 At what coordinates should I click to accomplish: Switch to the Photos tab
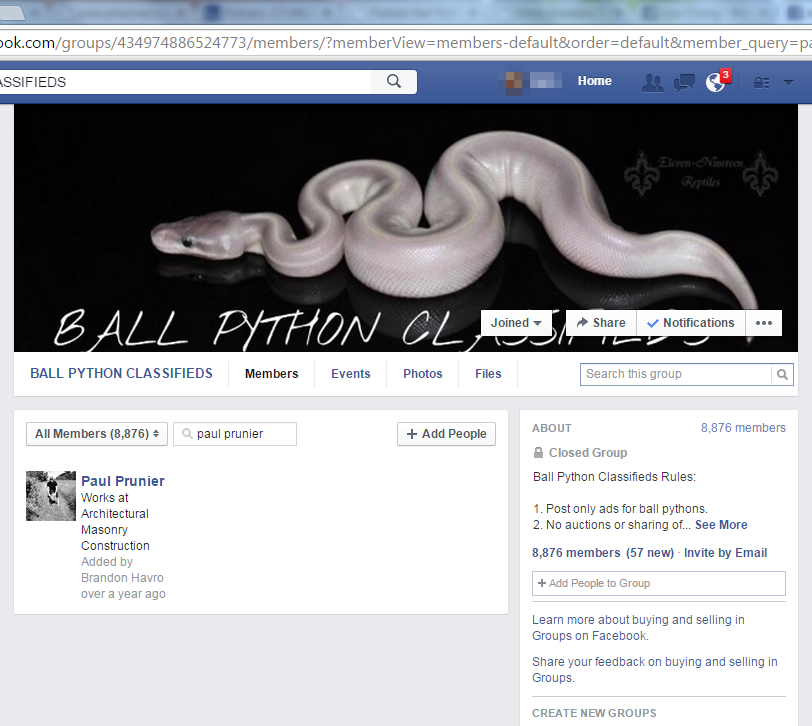(423, 374)
